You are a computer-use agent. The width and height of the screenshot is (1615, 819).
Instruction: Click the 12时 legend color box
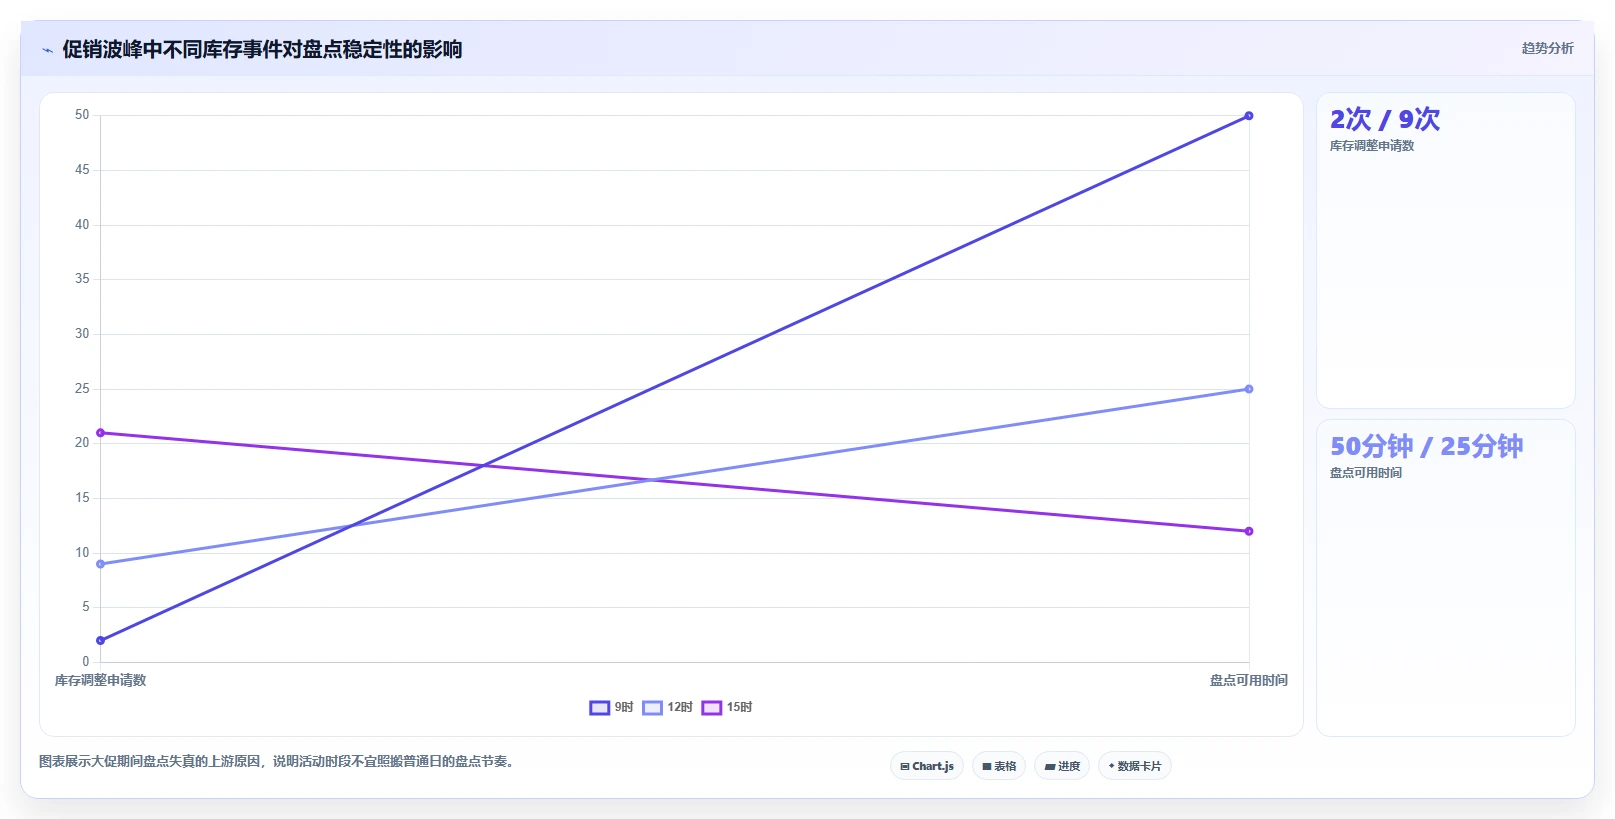tap(652, 708)
